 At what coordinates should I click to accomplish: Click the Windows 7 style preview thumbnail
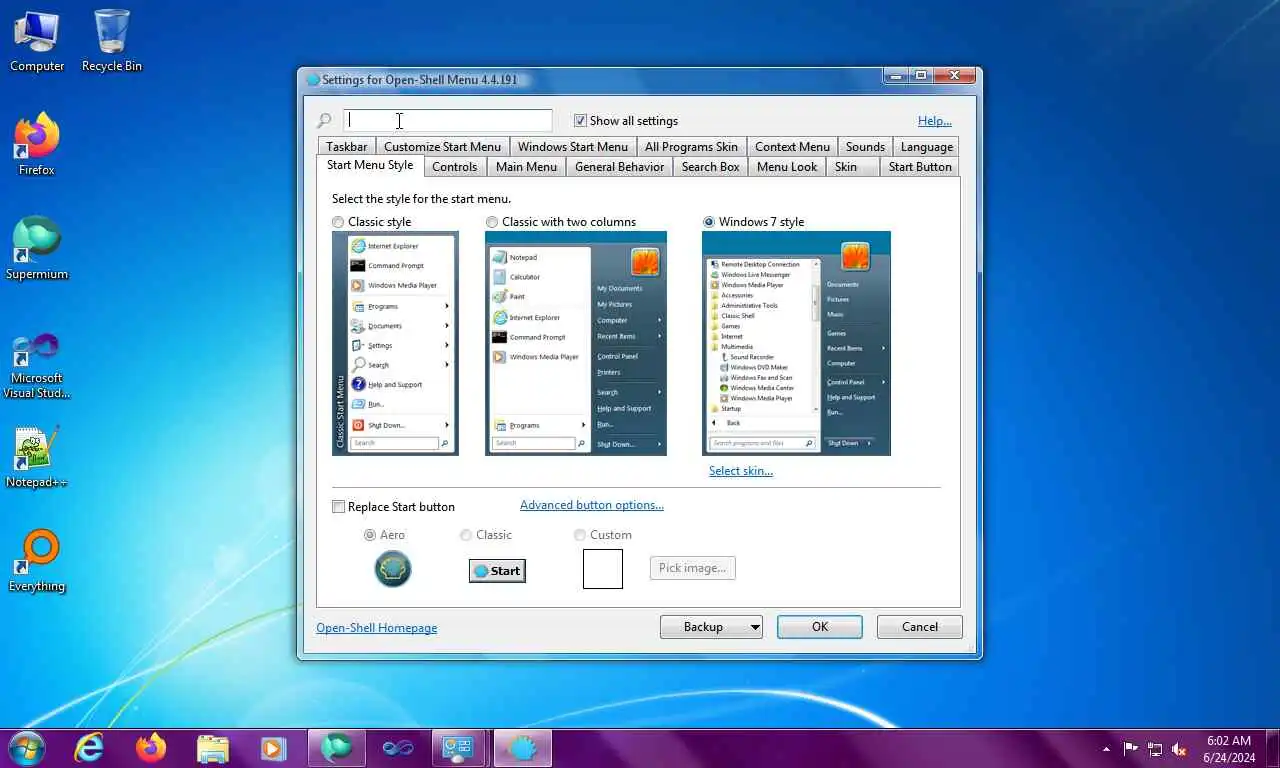[796, 343]
